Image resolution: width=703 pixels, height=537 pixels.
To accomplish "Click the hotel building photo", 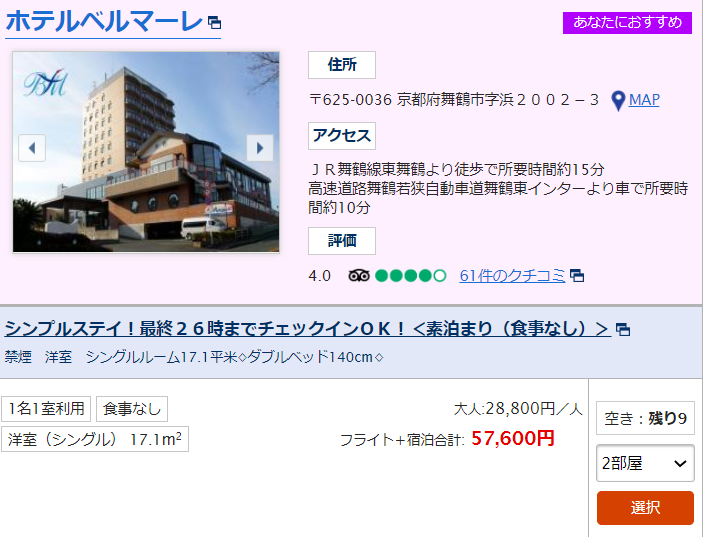I will (x=146, y=152).
